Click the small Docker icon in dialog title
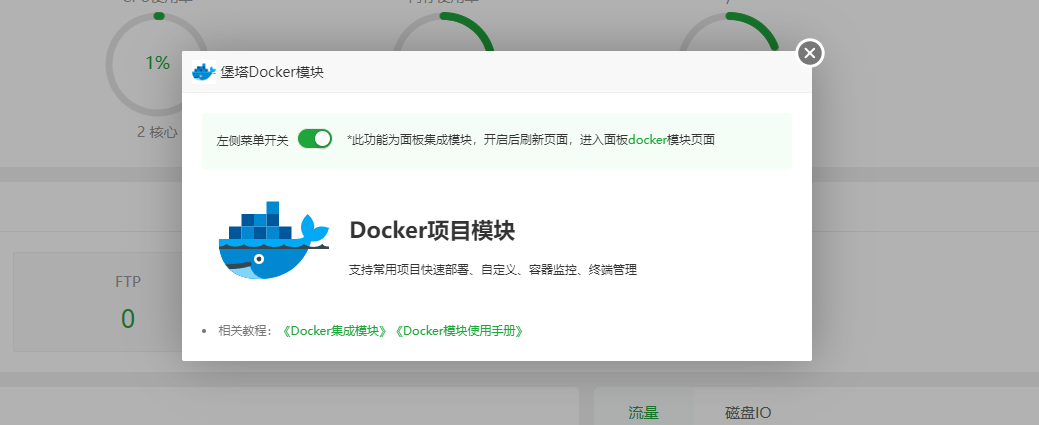The width and height of the screenshot is (1039, 425). [203, 72]
